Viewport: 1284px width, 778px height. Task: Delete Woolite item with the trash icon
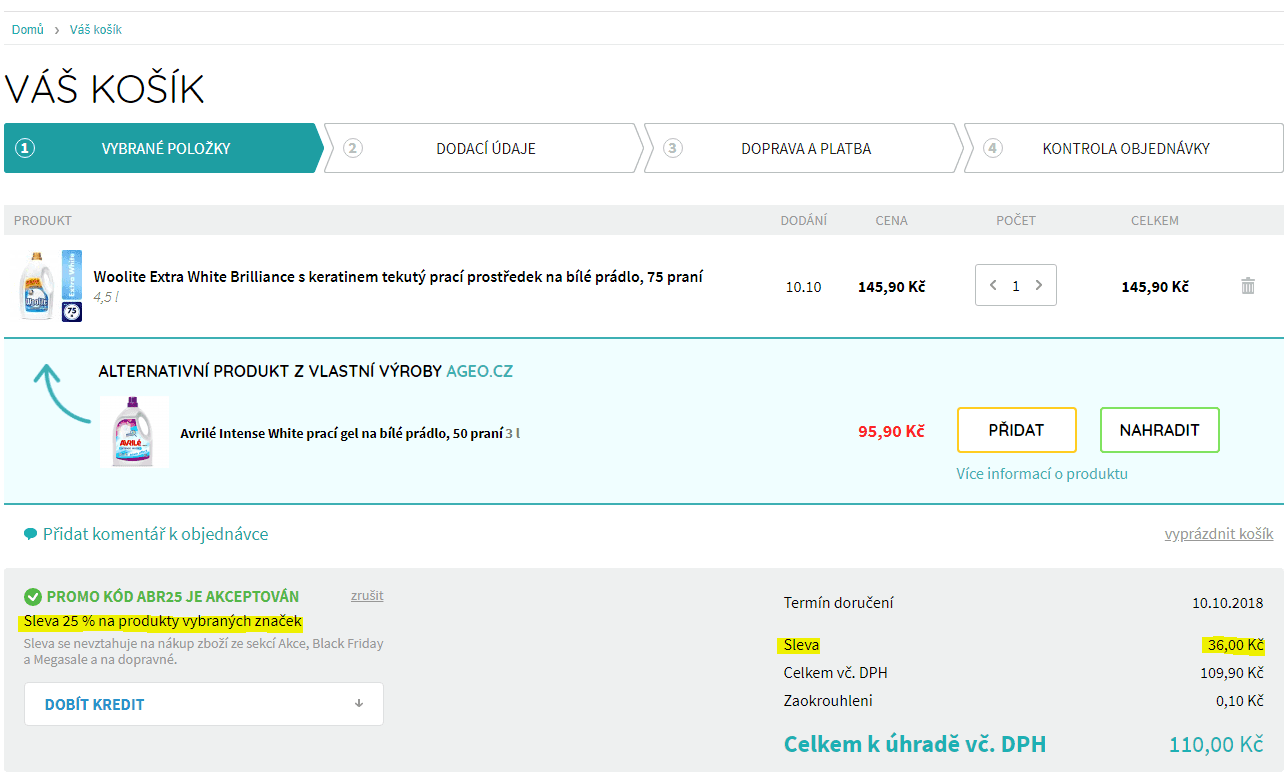[x=1248, y=286]
